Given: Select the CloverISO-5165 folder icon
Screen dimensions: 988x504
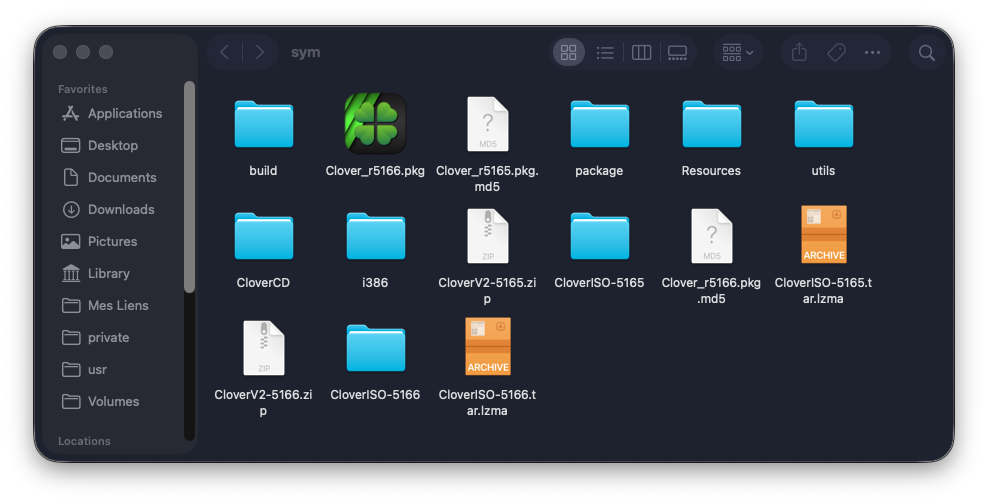Looking at the screenshot, I should [599, 236].
